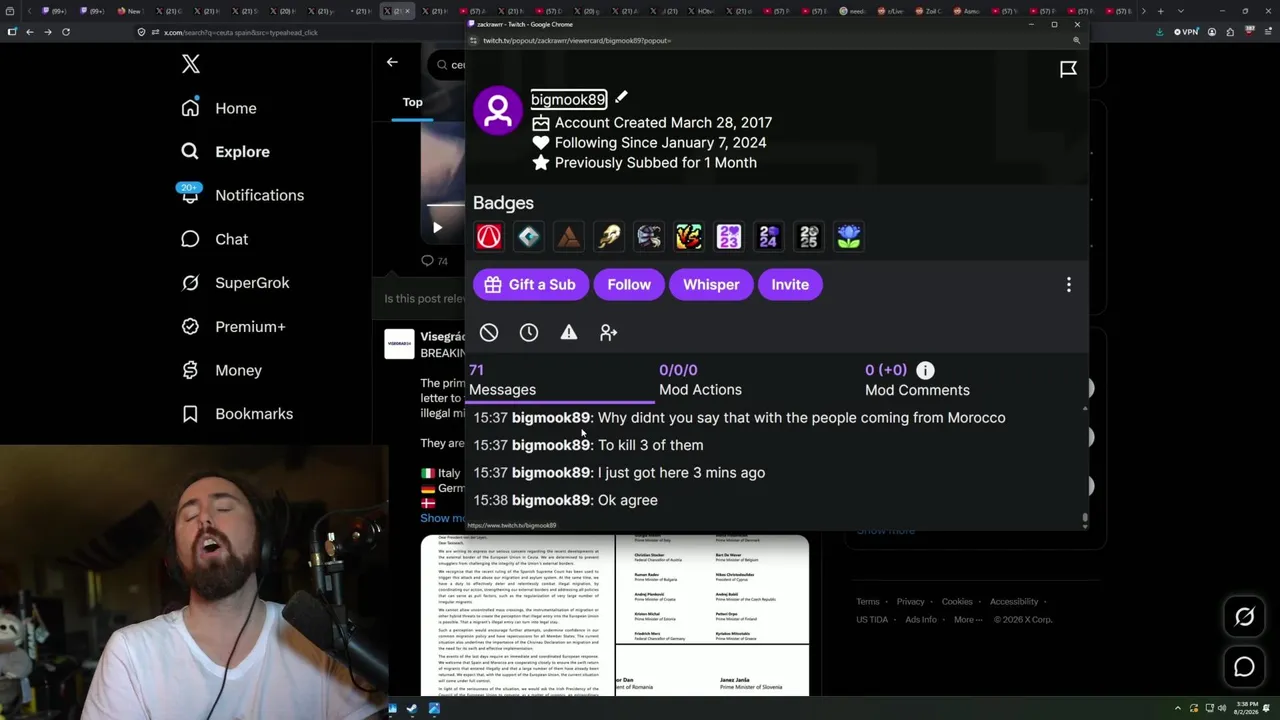Reload the X page in browser

tap(66, 32)
